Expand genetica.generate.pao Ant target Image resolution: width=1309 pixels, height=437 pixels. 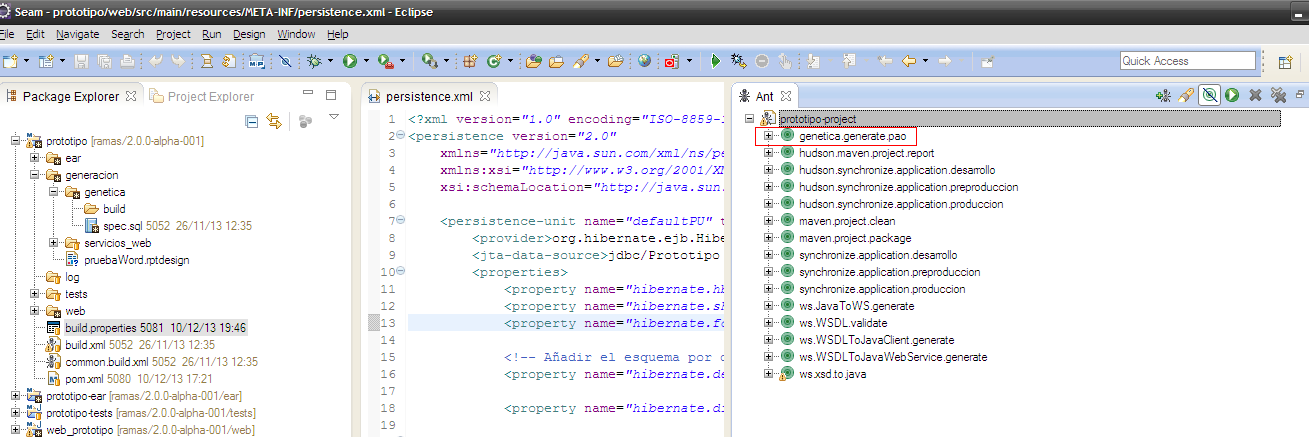[x=768, y=136]
